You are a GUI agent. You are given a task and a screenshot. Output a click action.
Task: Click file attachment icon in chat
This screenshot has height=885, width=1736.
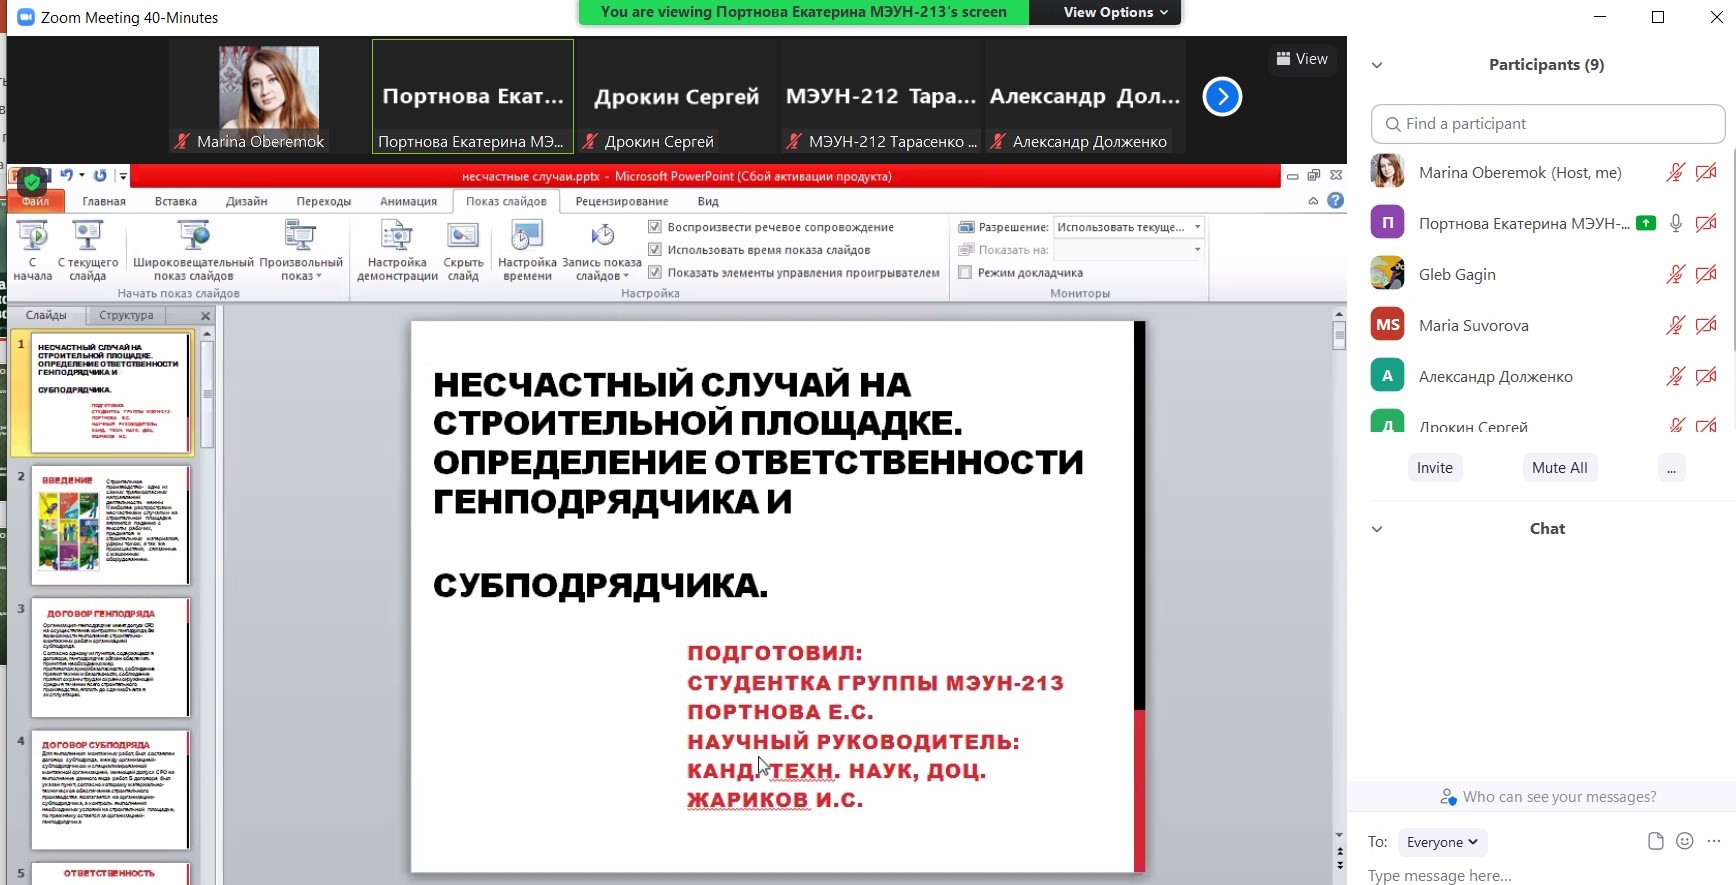click(x=1655, y=841)
